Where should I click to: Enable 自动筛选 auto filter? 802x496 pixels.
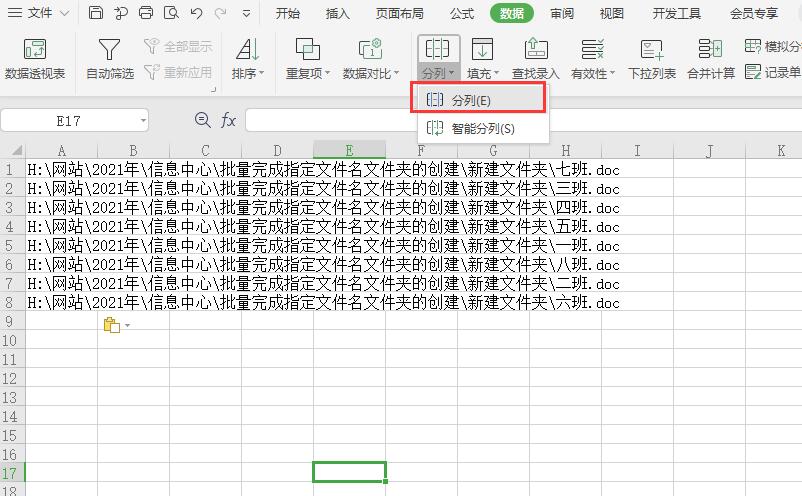click(109, 52)
